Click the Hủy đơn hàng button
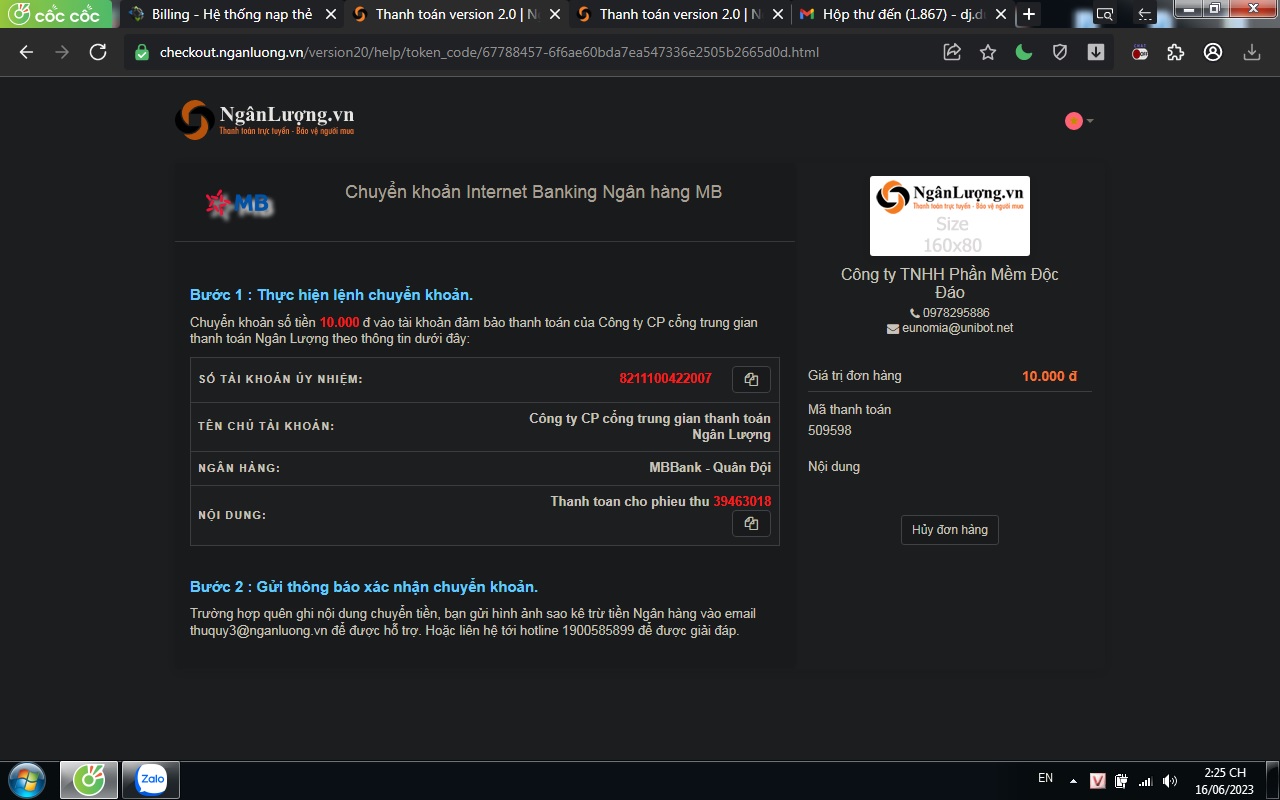Screen dimensions: 1280x800 point(949,530)
